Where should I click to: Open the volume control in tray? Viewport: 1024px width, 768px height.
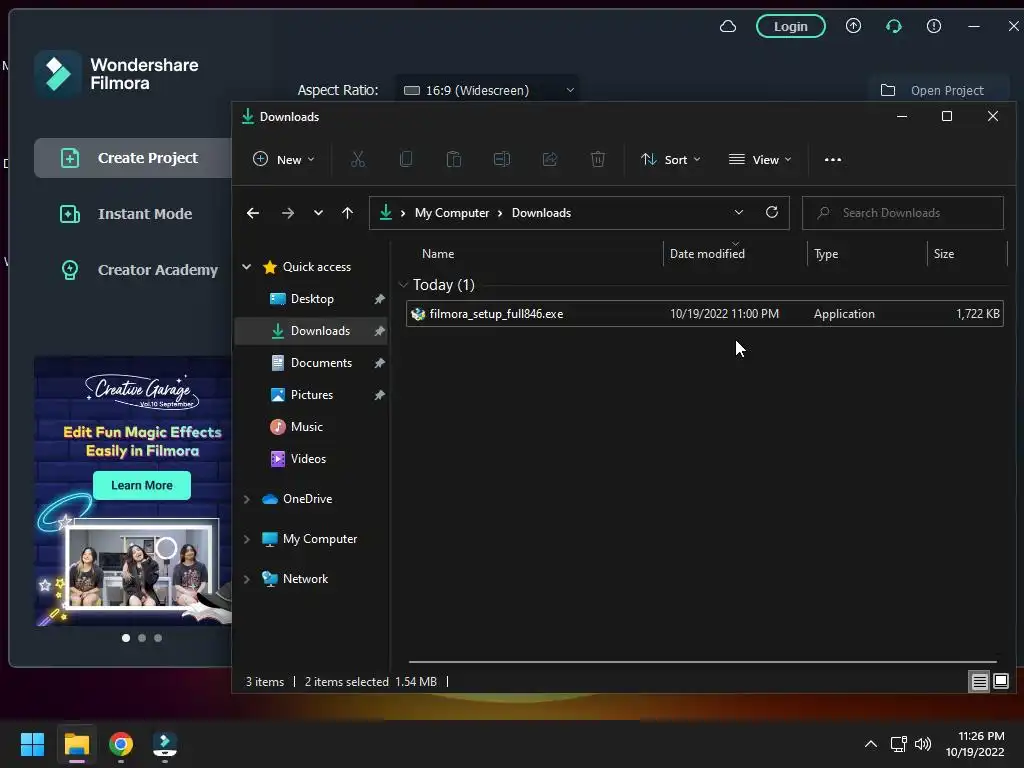(923, 744)
